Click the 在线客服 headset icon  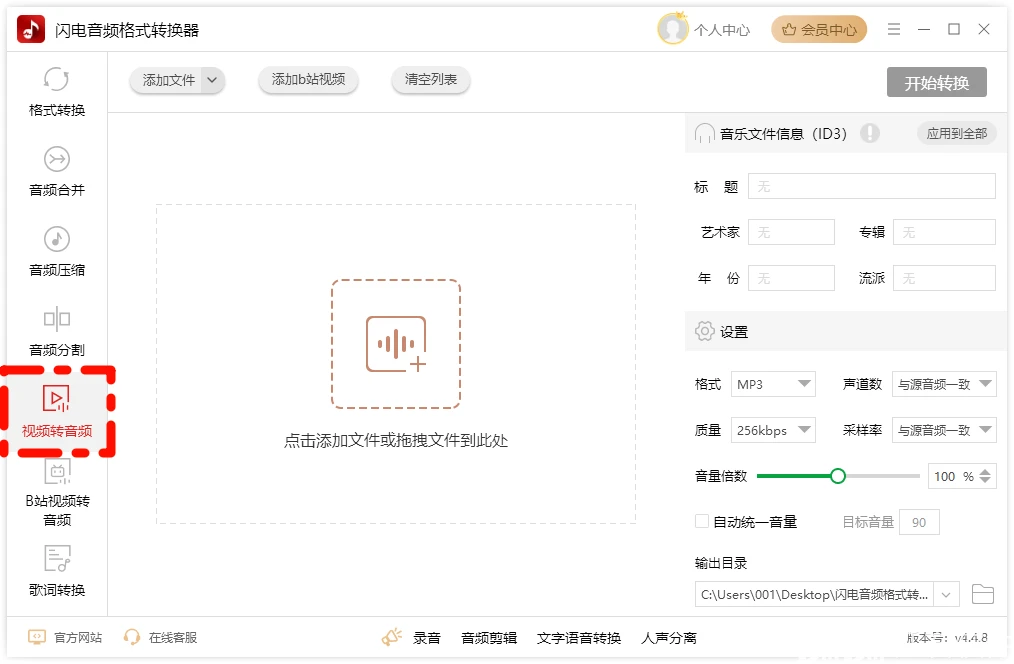click(x=132, y=637)
